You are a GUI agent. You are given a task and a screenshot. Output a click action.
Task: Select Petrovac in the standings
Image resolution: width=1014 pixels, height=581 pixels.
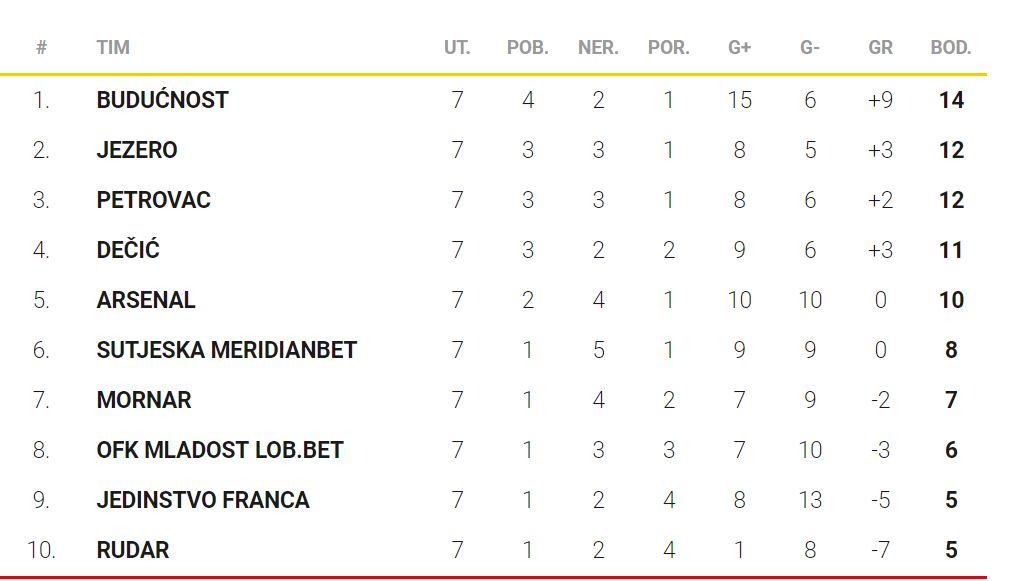tap(153, 200)
